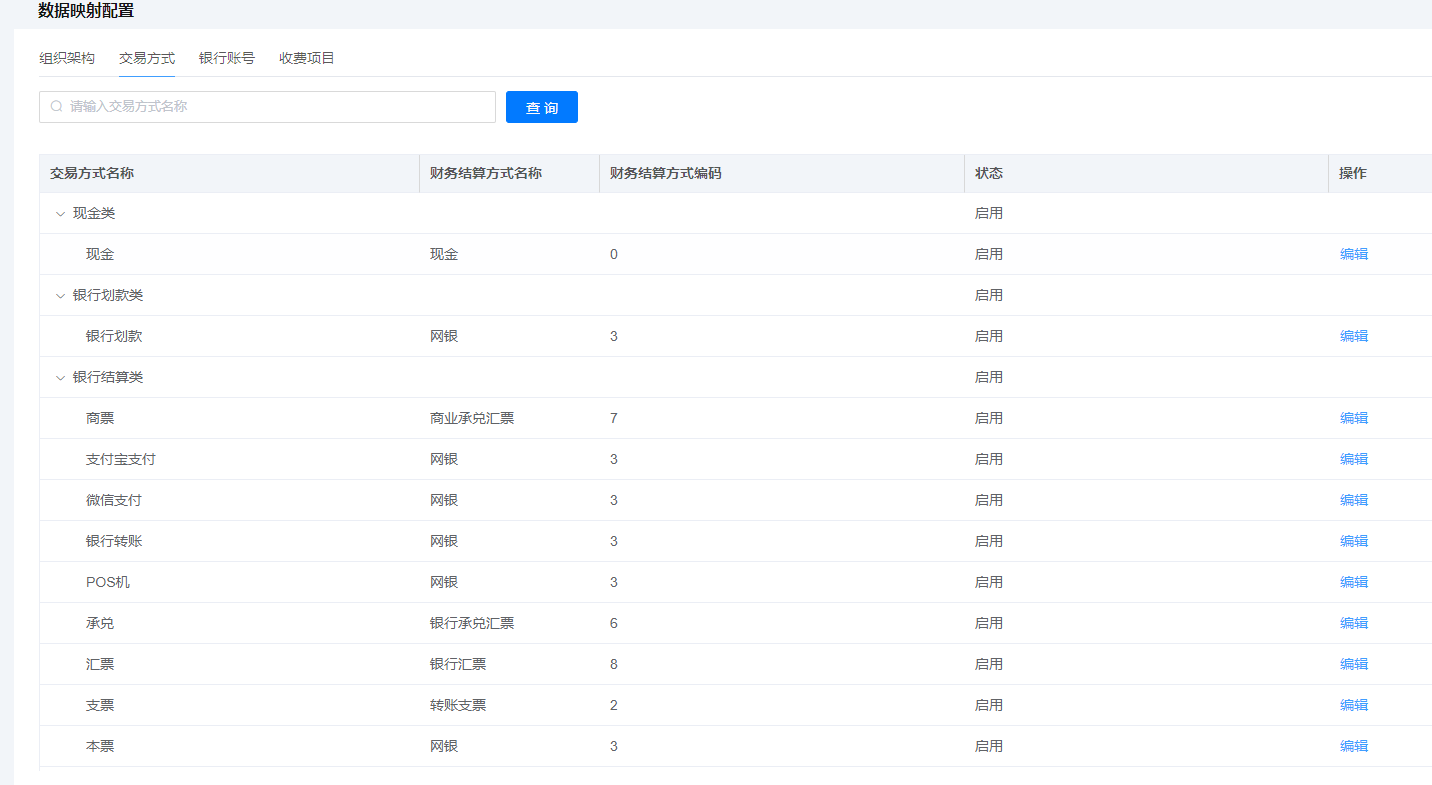Screen dimensions: 1432x785
Task: Select the 交易方式 tab
Action: point(147,58)
